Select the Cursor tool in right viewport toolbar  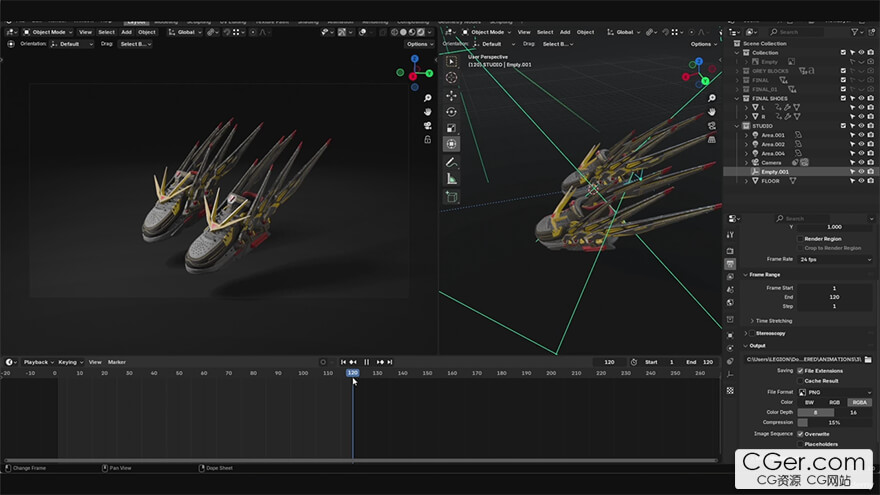[451, 78]
